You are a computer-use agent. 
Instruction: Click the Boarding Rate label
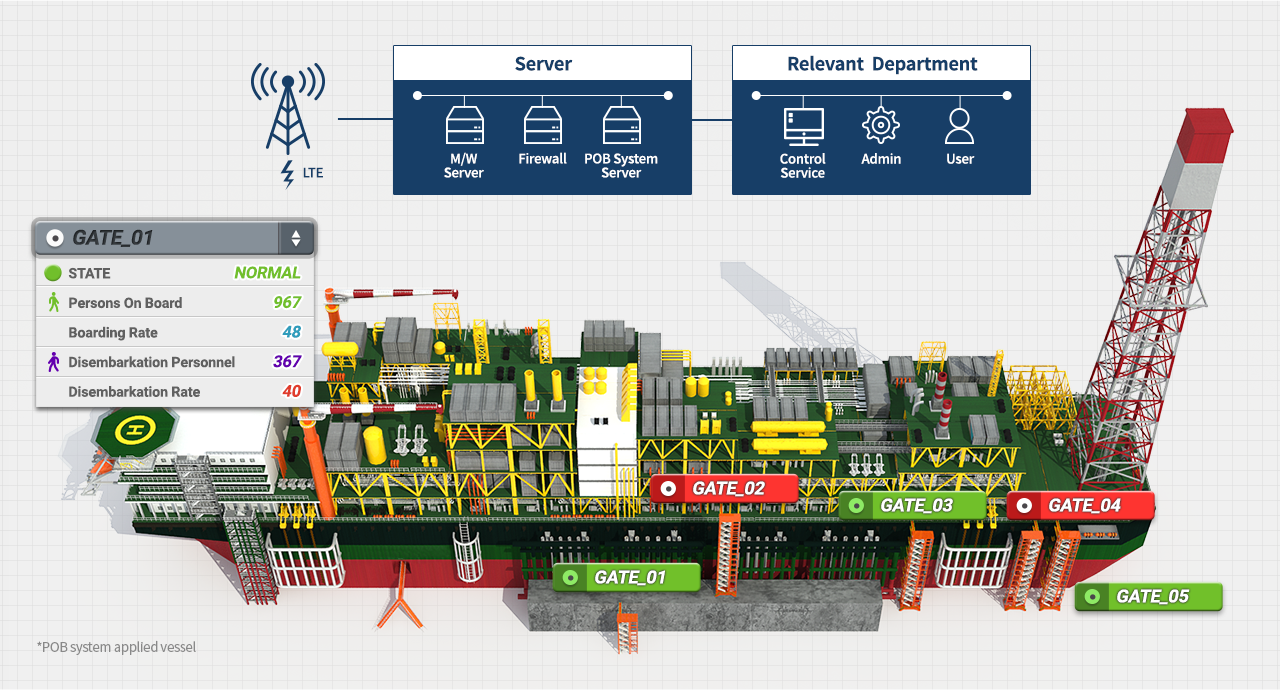113,332
